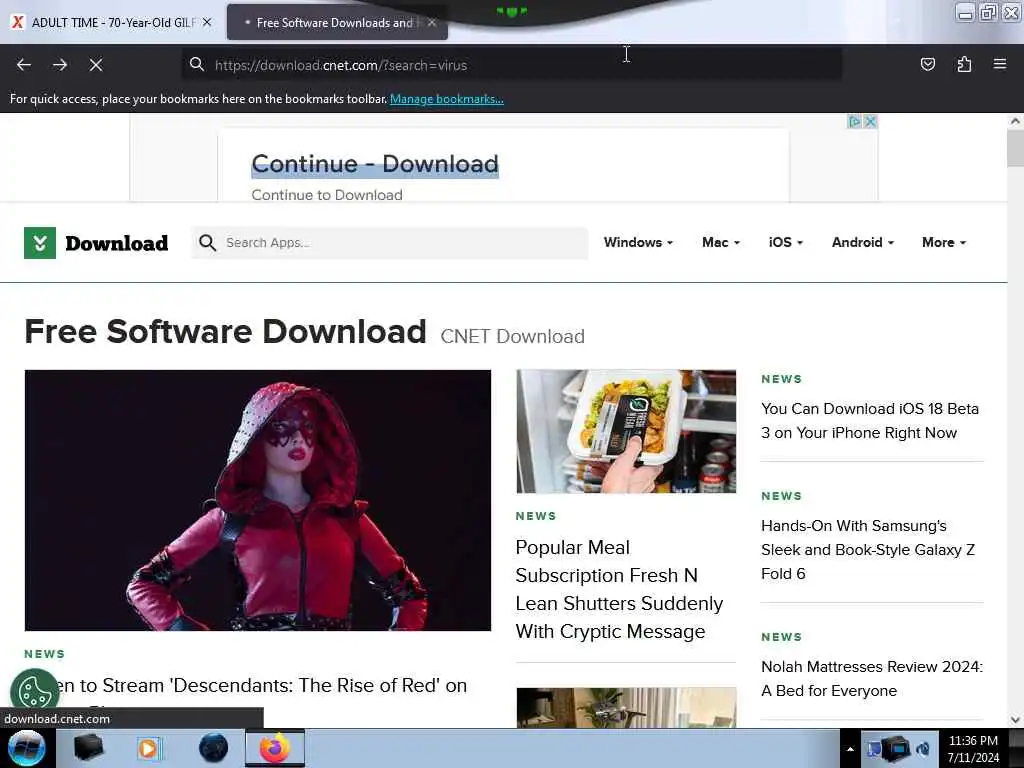This screenshot has height=768, width=1024.
Task: Open Samsung Galaxy Z Fold 6 article
Action: (x=867, y=550)
